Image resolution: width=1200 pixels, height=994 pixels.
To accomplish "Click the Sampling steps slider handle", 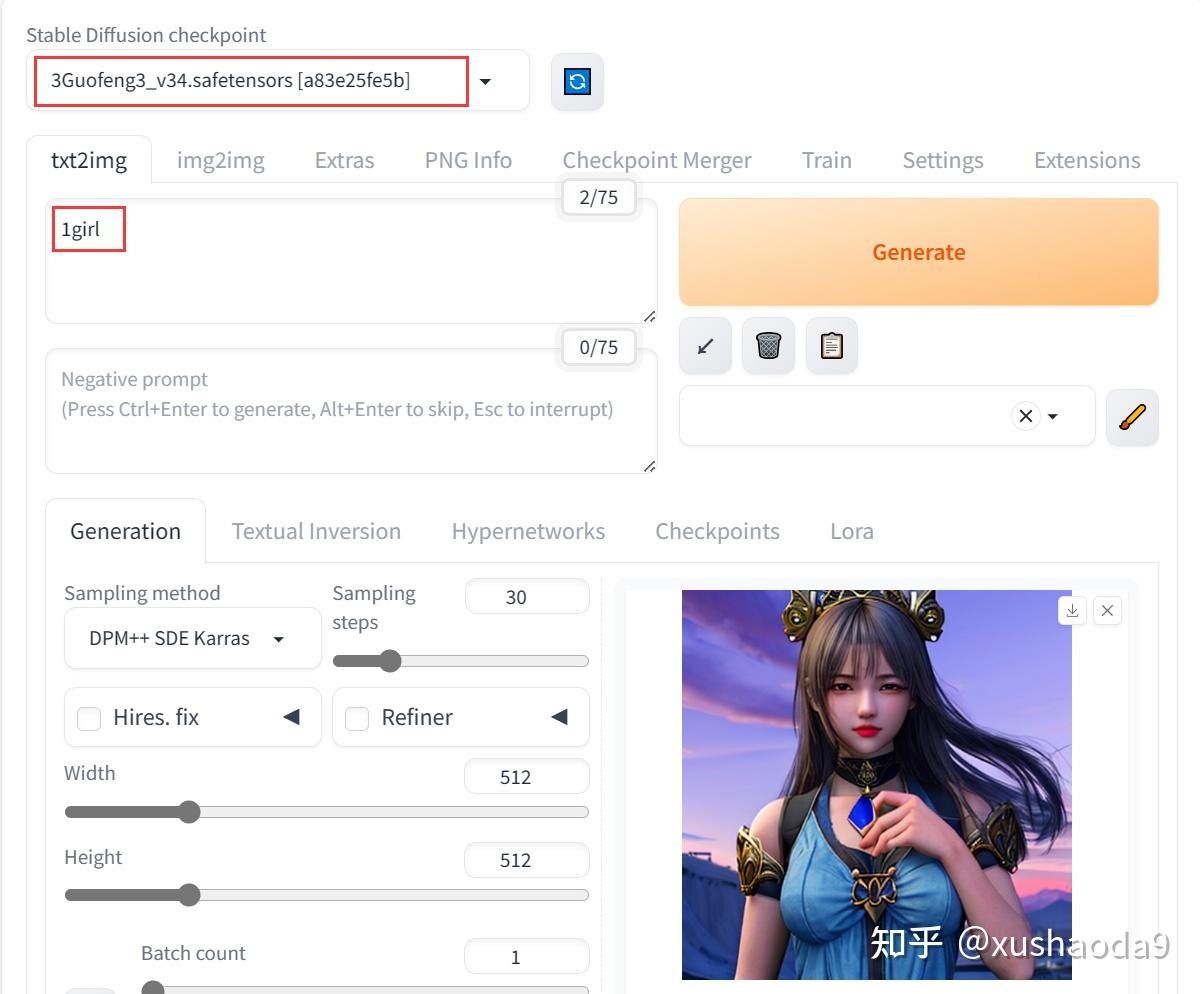I will tap(389, 661).
